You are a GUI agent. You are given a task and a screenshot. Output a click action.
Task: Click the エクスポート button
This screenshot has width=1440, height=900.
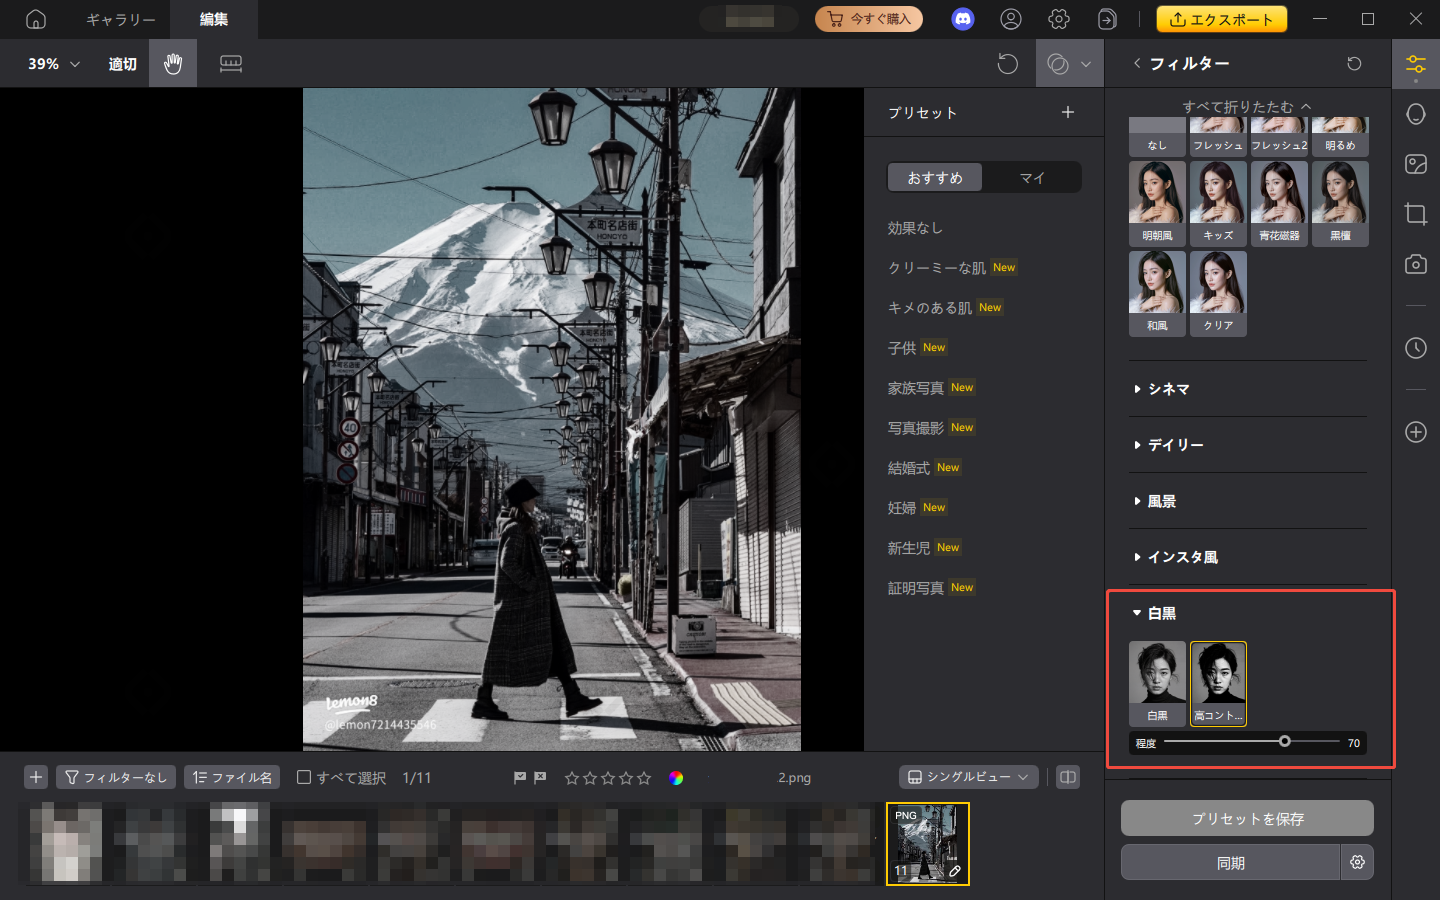pyautogui.click(x=1221, y=19)
